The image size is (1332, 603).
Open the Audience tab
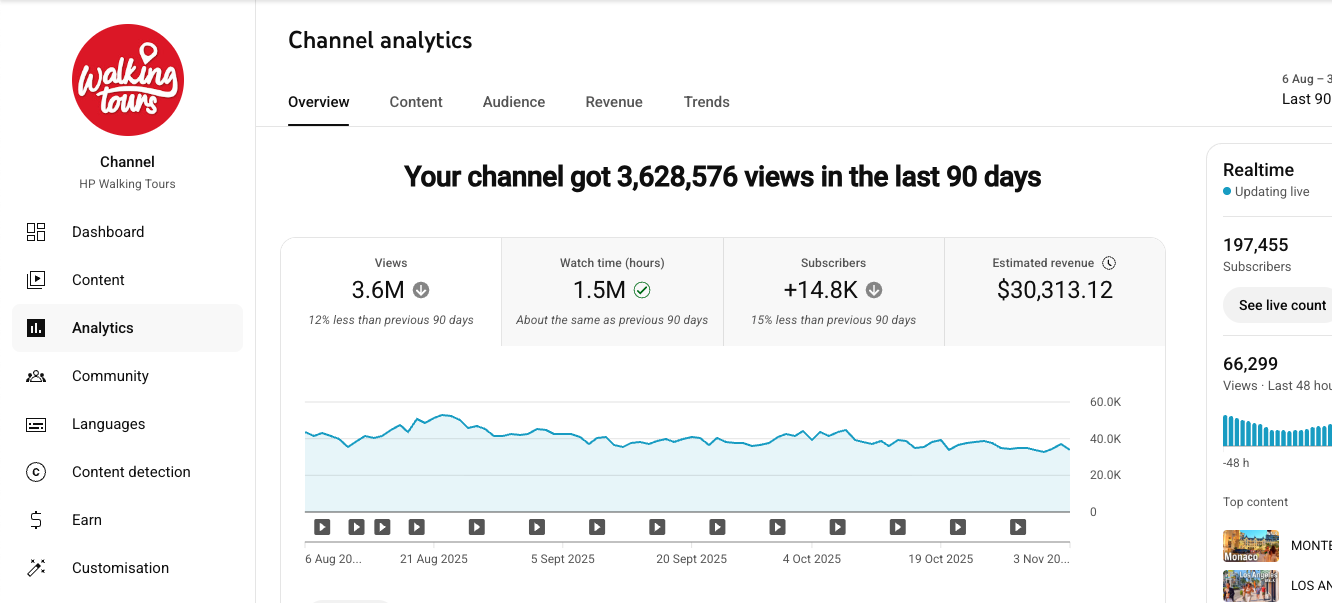[514, 102]
